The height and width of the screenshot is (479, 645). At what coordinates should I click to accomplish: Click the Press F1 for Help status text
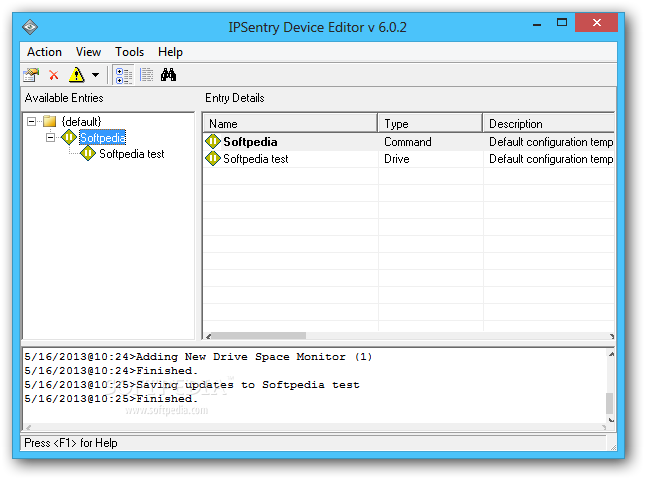click(71, 443)
